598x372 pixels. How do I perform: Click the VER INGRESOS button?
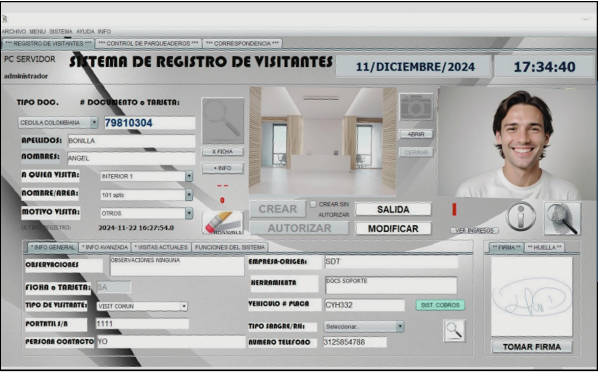pos(475,230)
